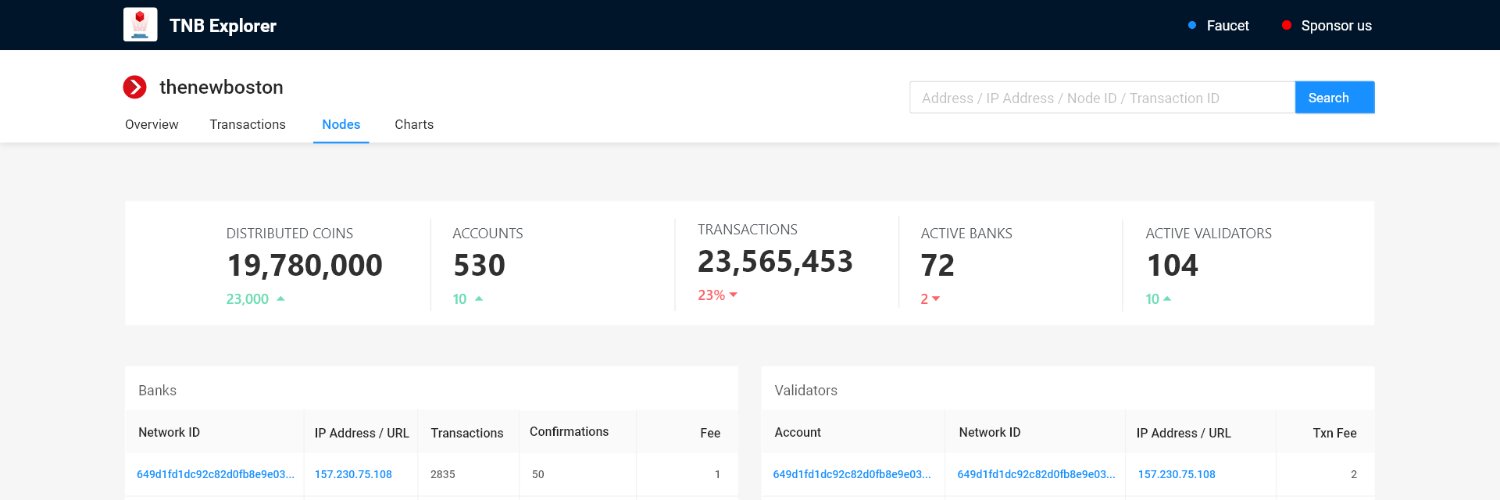Image resolution: width=1500 pixels, height=500 pixels.
Task: Open Banks network ID 649d1fd1dc92c82d0fb8e9e03
Action: (x=216, y=474)
